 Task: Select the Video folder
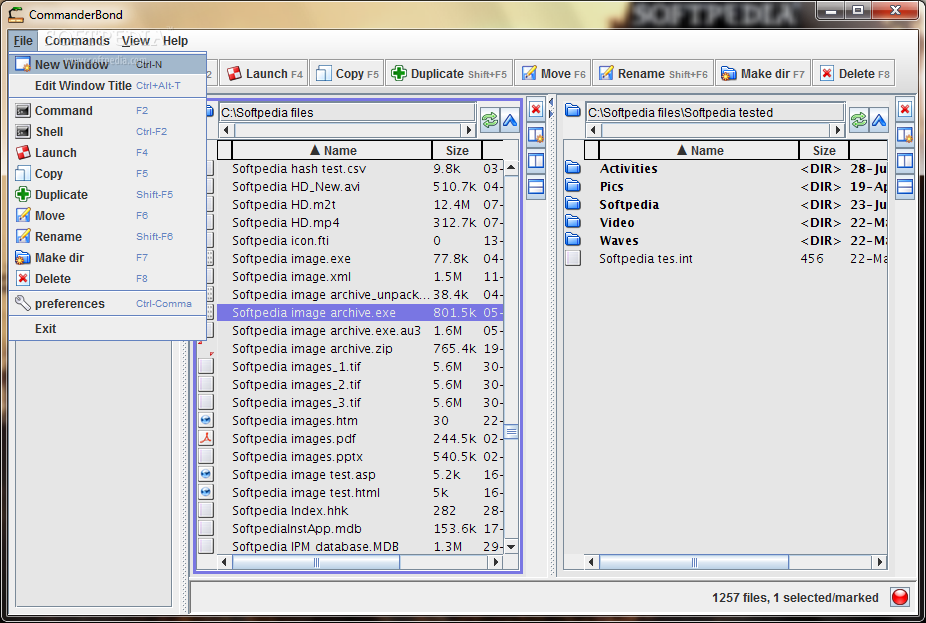[725, 223]
